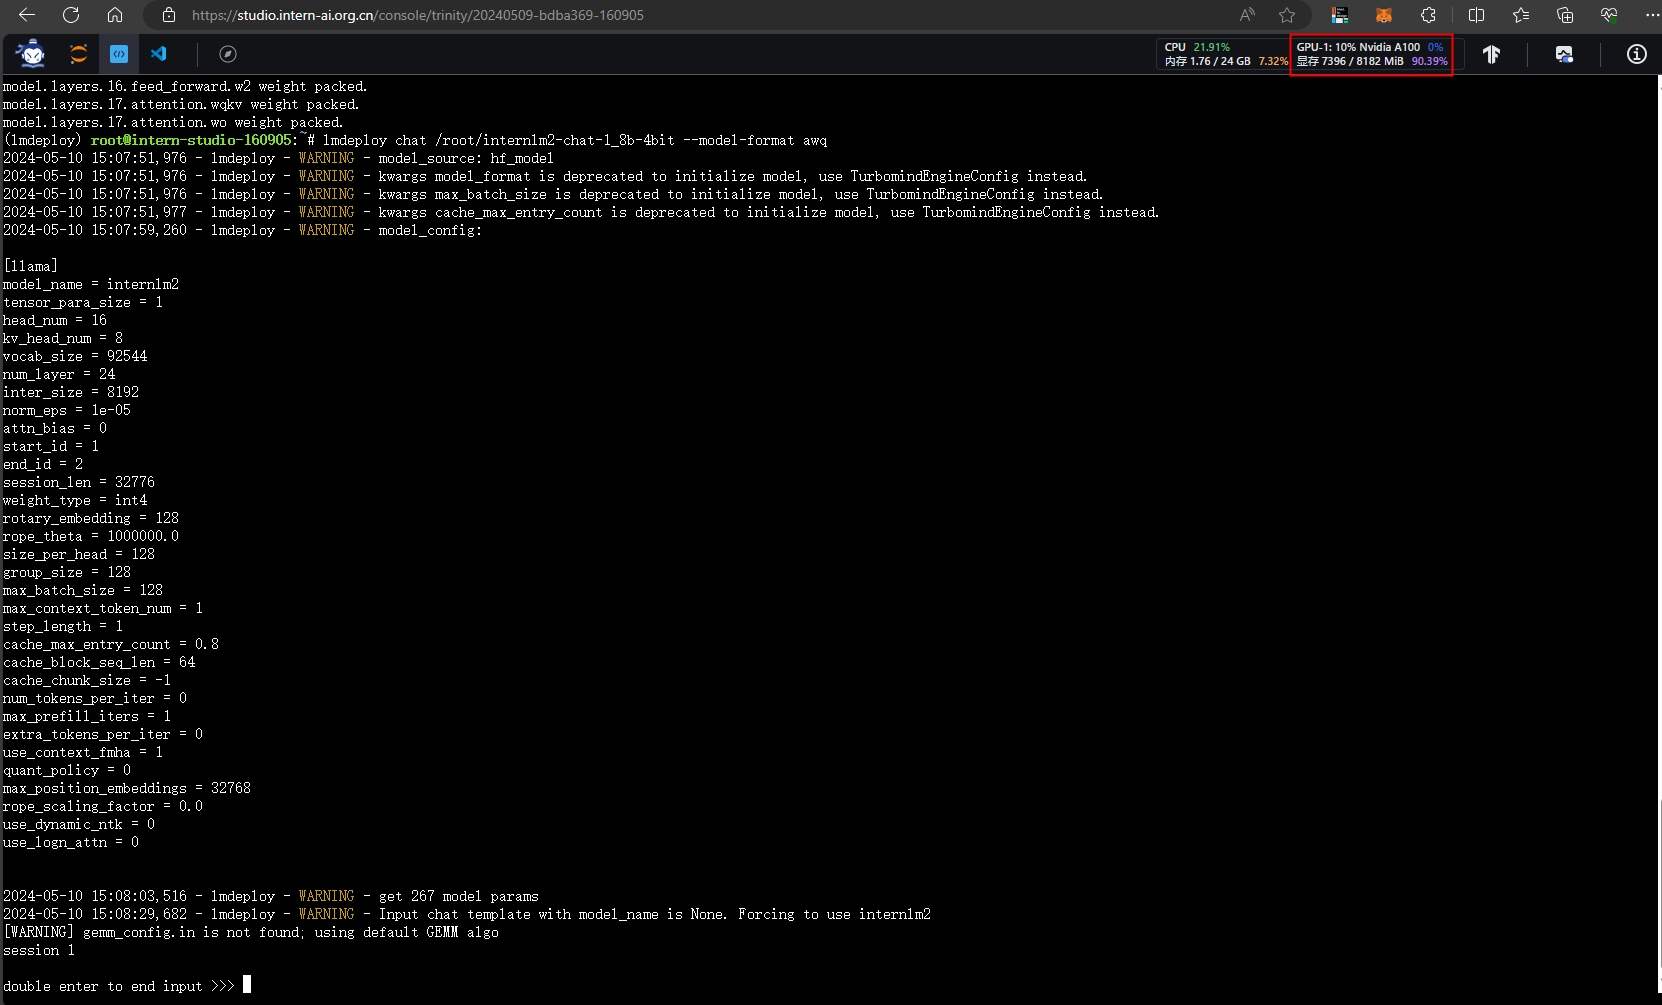This screenshot has width=1662, height=1005.
Task: Toggle browser split screen view
Action: [1476, 15]
